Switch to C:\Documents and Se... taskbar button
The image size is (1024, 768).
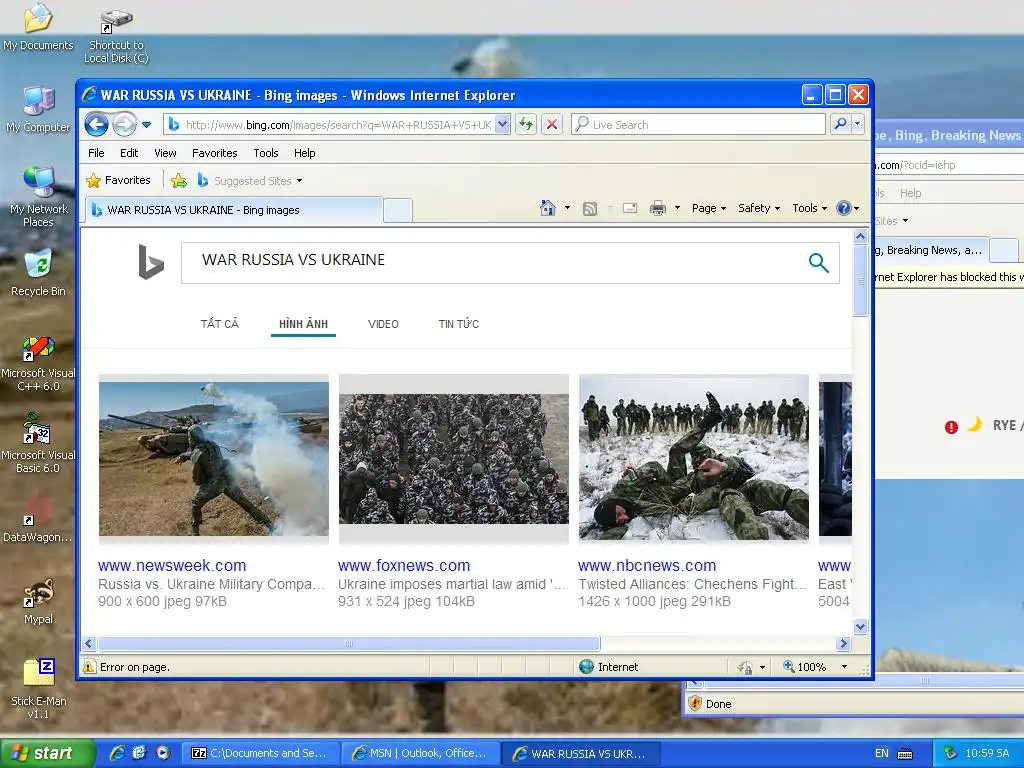(260, 753)
